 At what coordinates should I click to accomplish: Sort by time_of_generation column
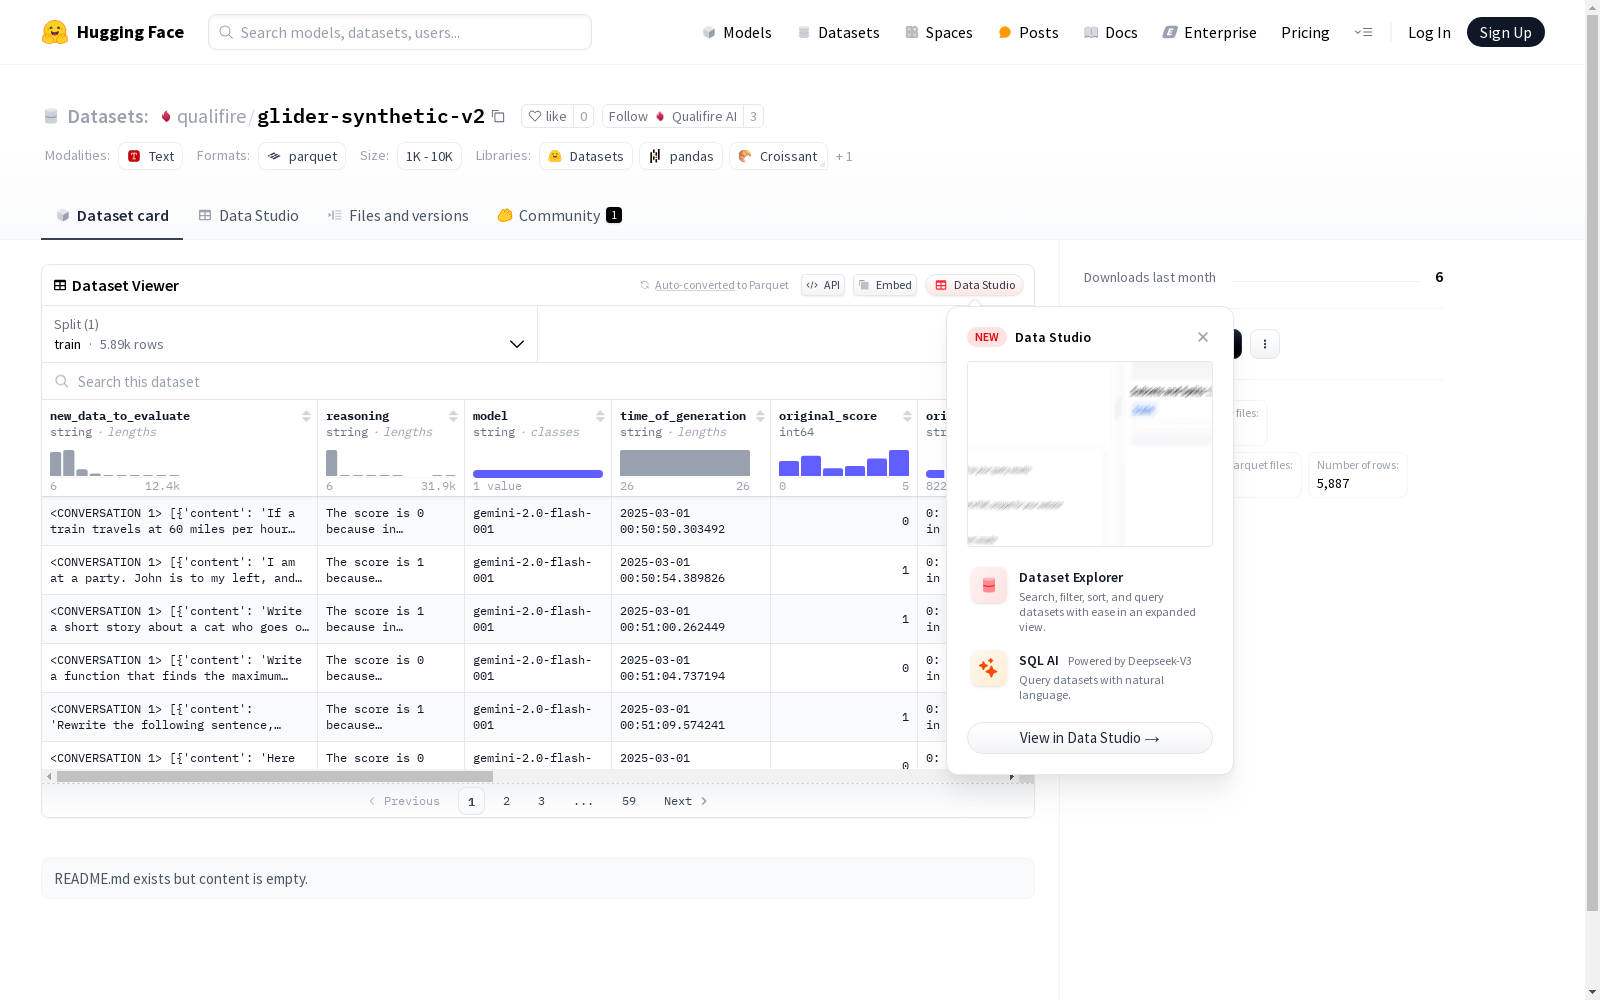click(x=760, y=416)
